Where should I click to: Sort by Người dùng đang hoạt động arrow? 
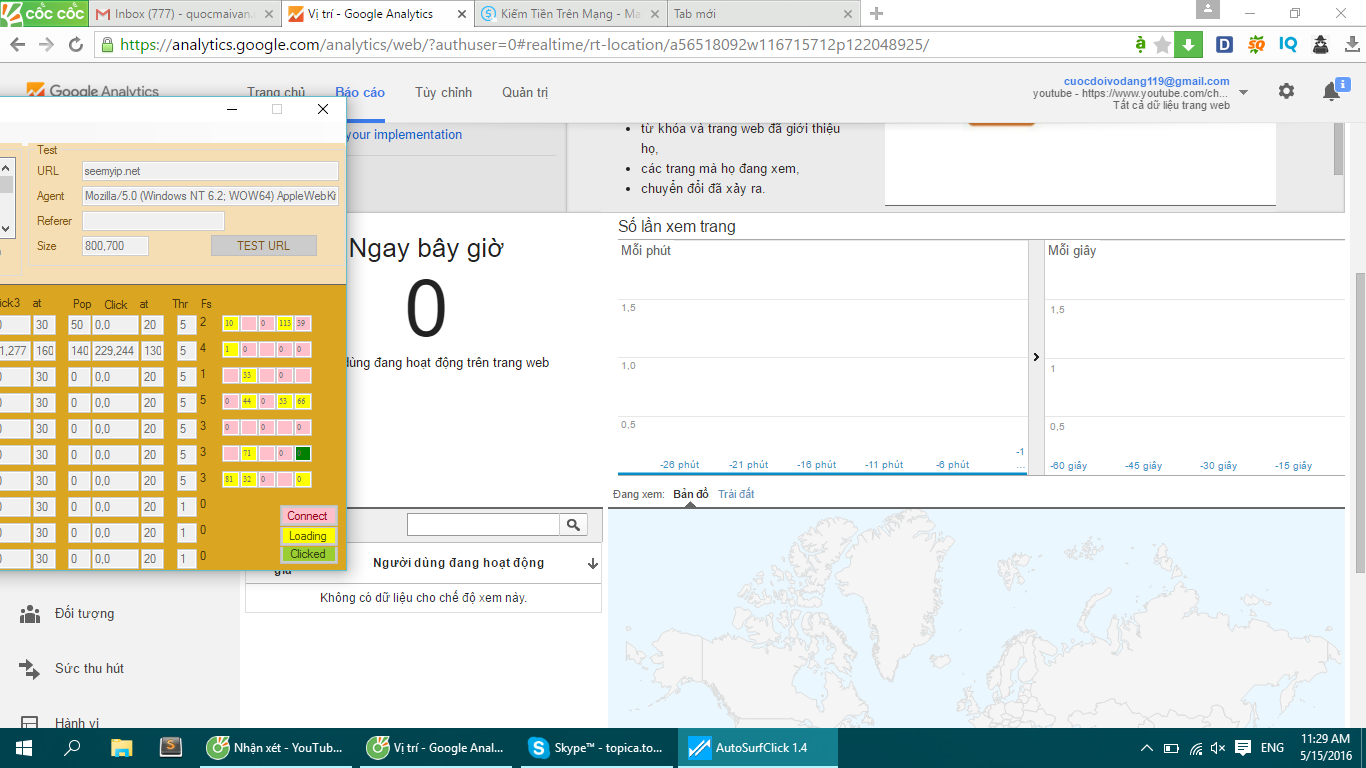pos(592,564)
